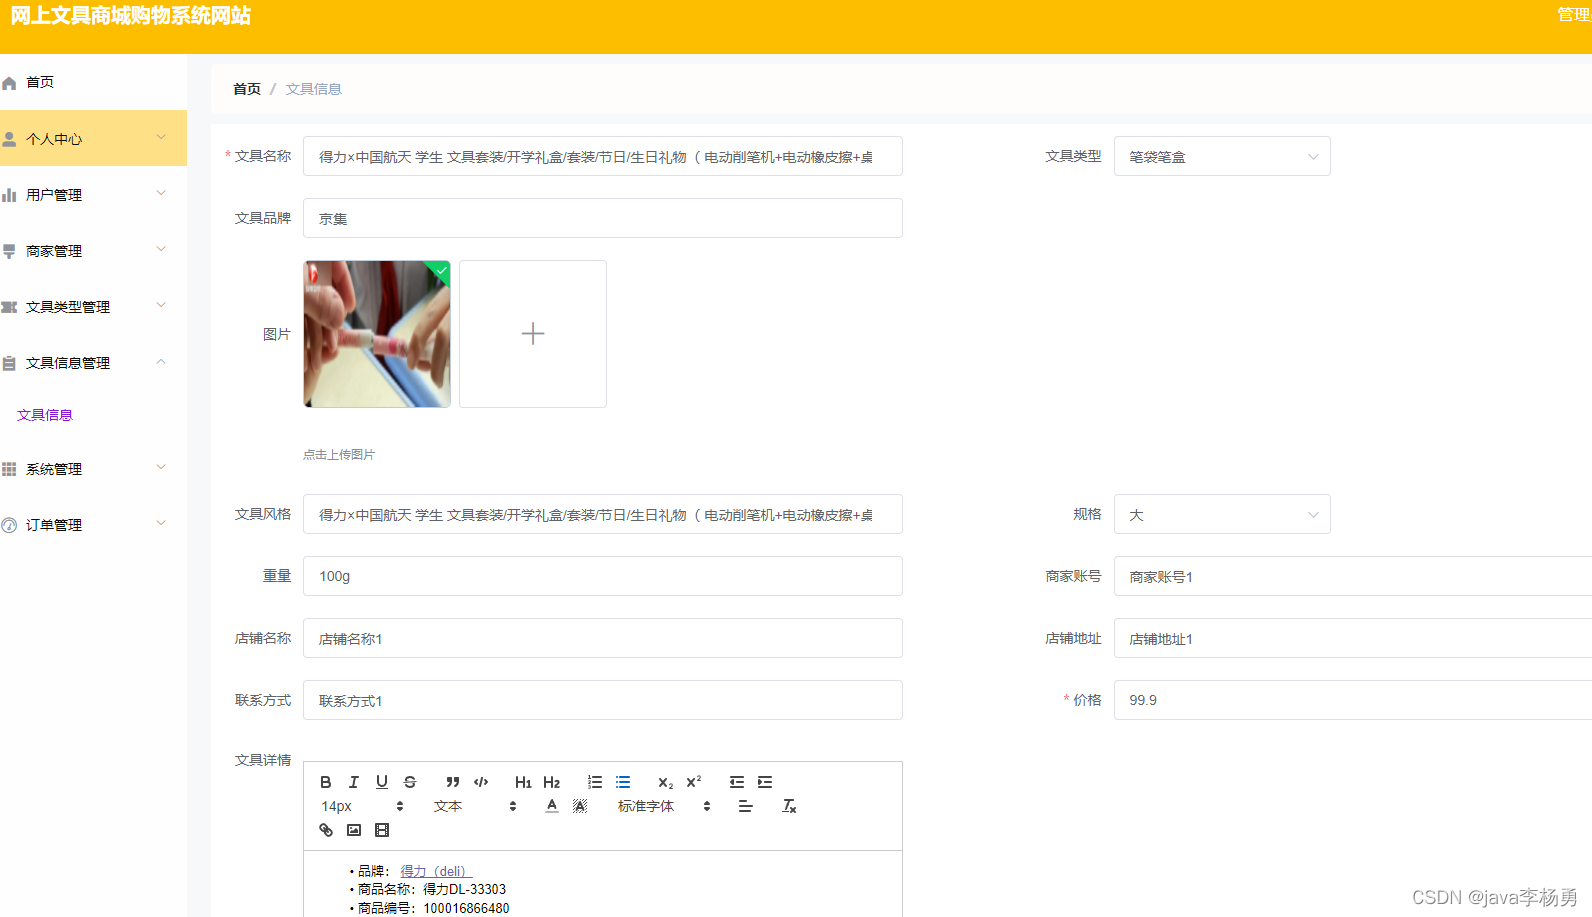
Task: Toggle italic formatting in the editor
Action: [x=354, y=782]
